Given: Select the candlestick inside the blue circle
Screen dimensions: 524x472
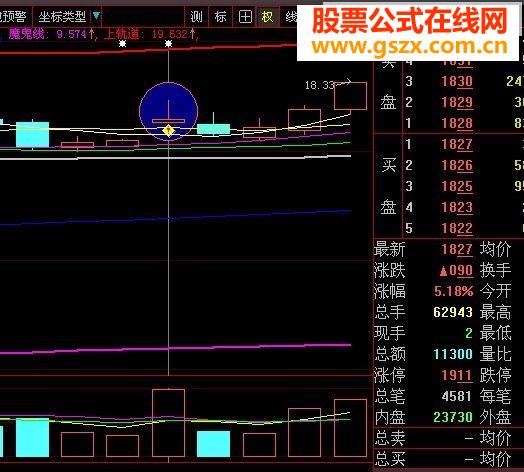Looking at the screenshot, I should tap(168, 121).
